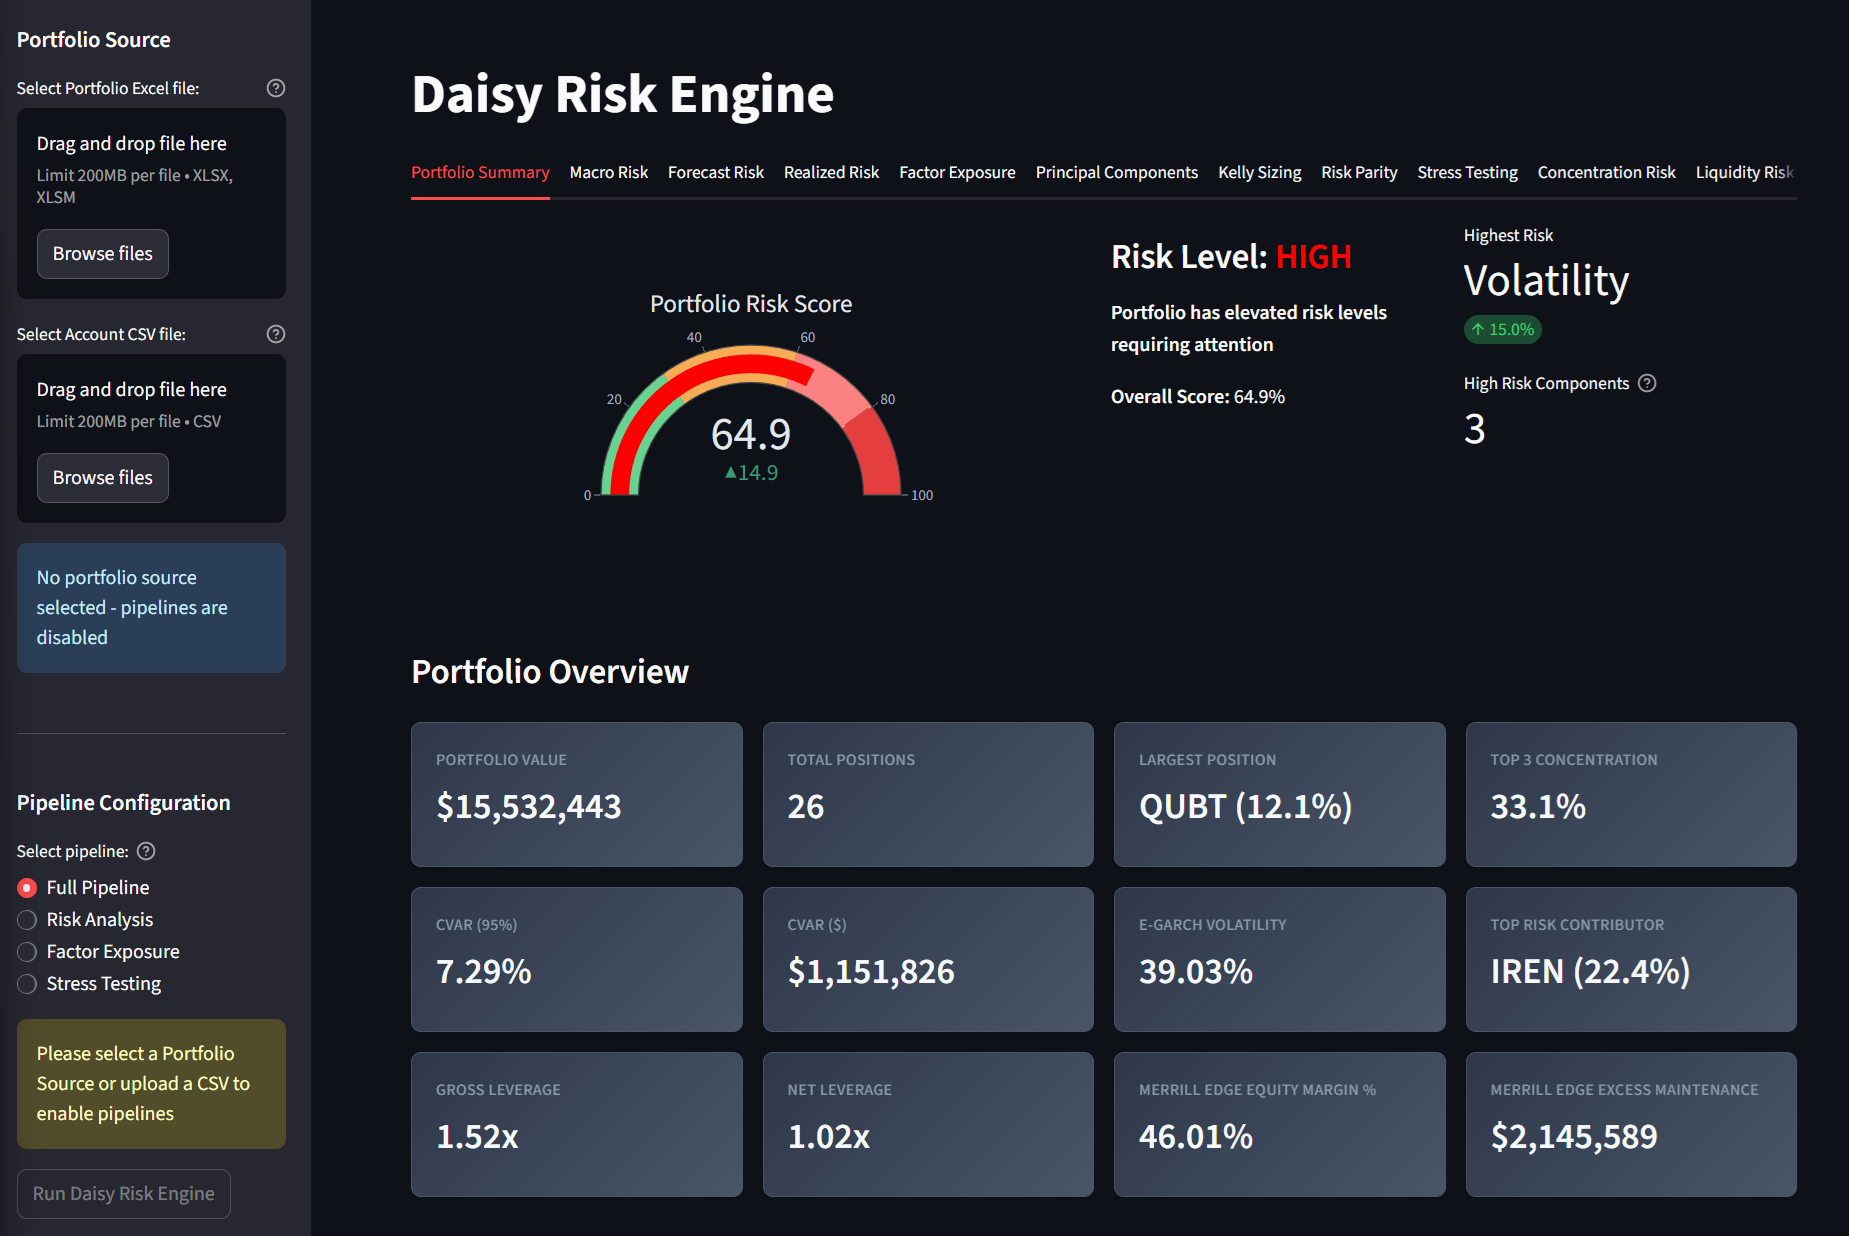Select the Full Pipeline radio option
Image resolution: width=1849 pixels, height=1236 pixels.
[x=28, y=888]
